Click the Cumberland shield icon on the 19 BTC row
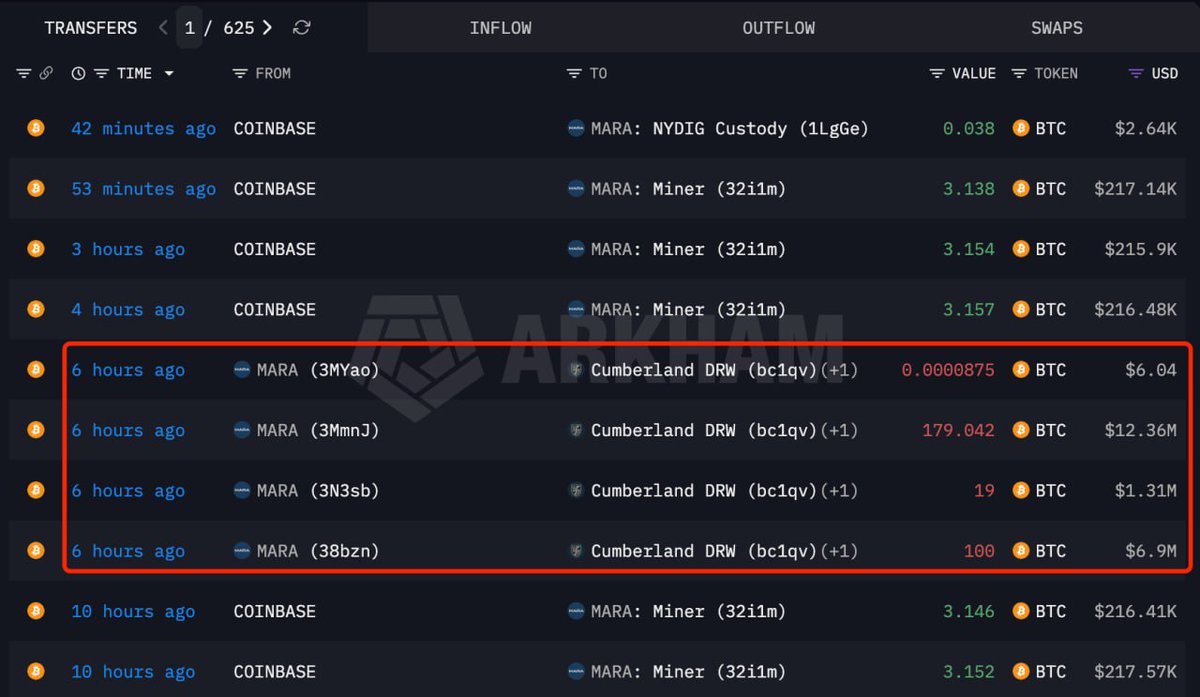The width and height of the screenshot is (1200, 697). tap(576, 491)
